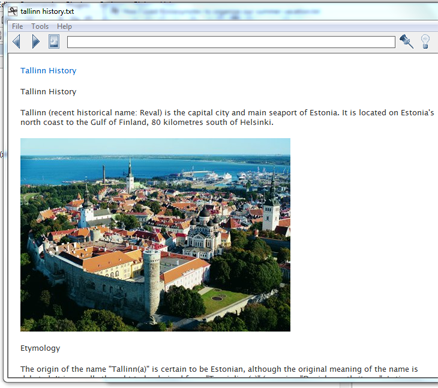Click the lightbulb icon in the toolbar
The height and width of the screenshot is (388, 438).
425,42
